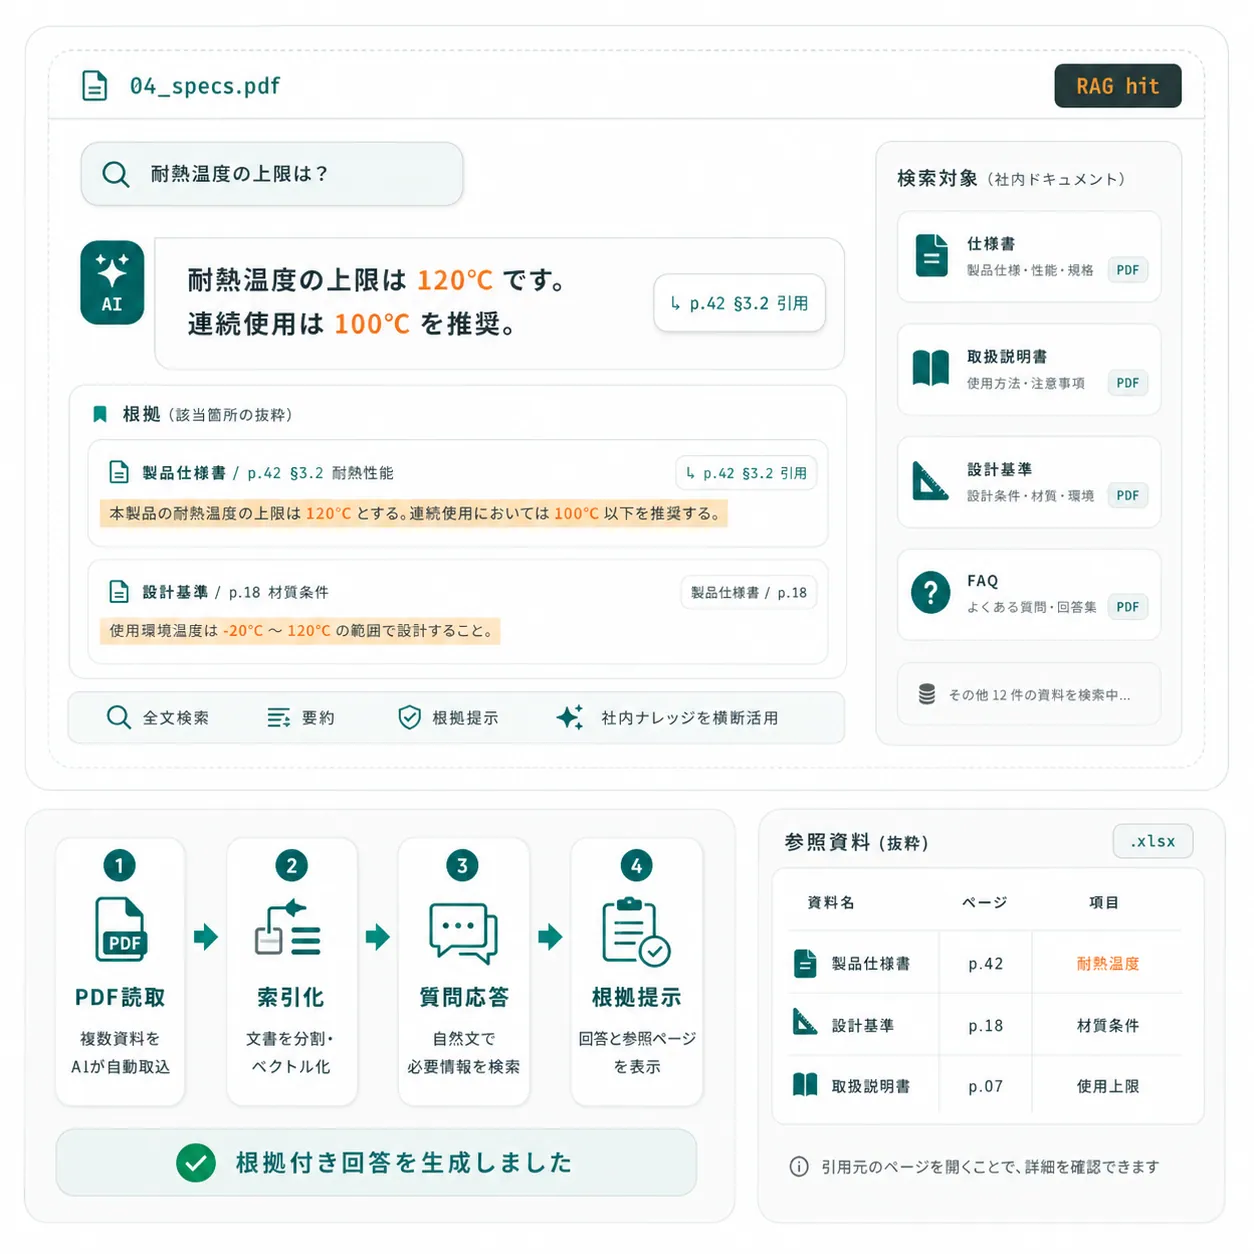Click the file icon beside 04_specs.pdf
The width and height of the screenshot is (1254, 1254).
click(x=95, y=86)
